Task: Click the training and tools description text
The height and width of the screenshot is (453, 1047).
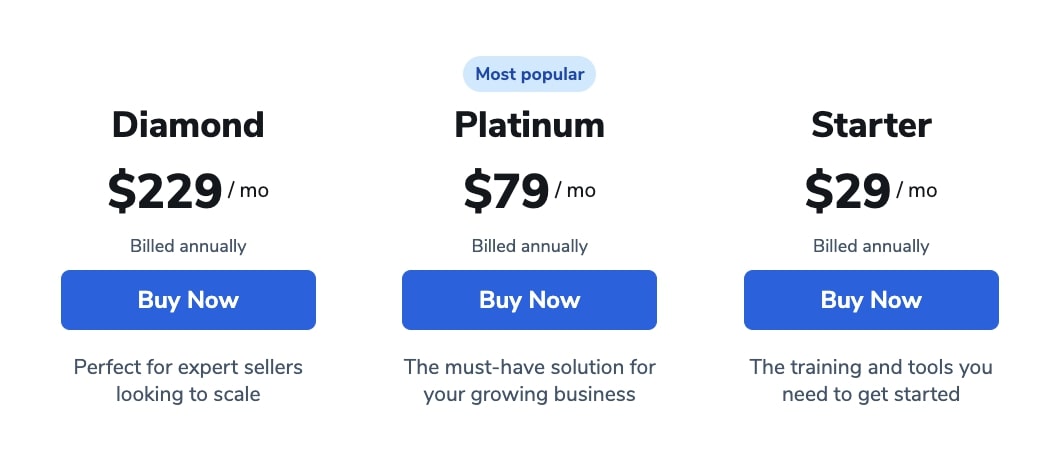Action: 871,381
